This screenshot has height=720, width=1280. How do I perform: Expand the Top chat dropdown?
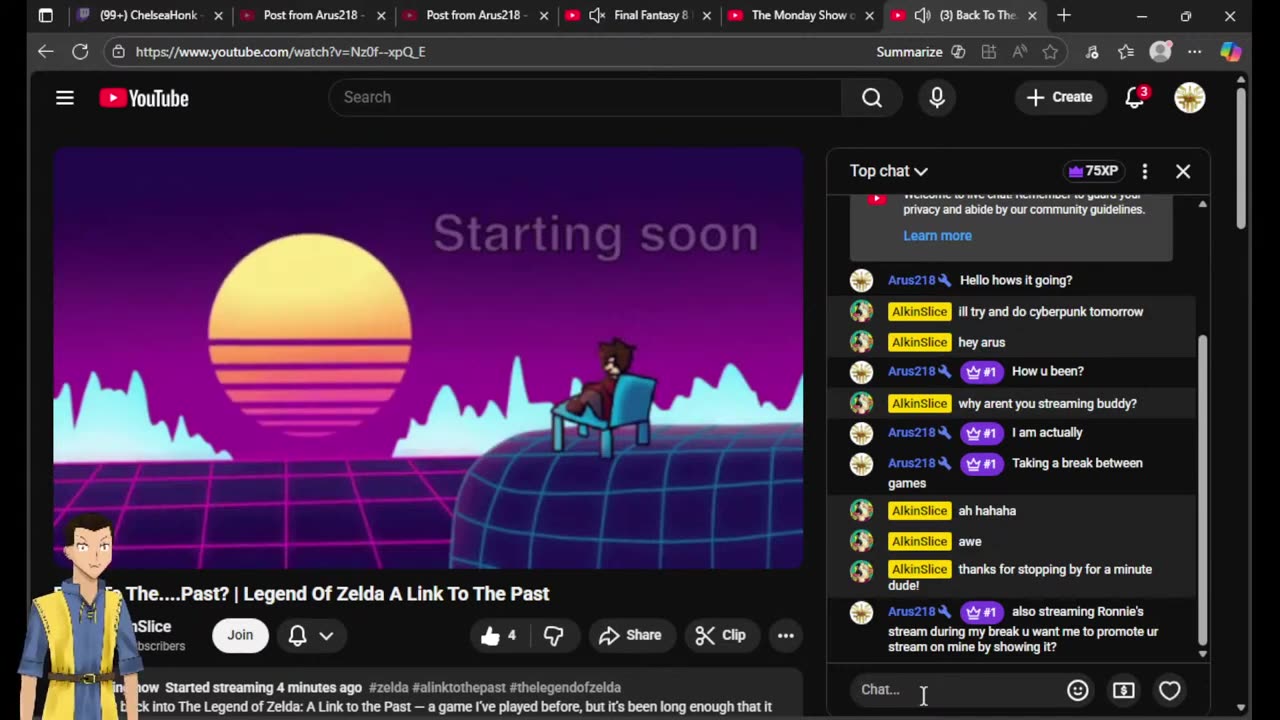click(x=889, y=171)
